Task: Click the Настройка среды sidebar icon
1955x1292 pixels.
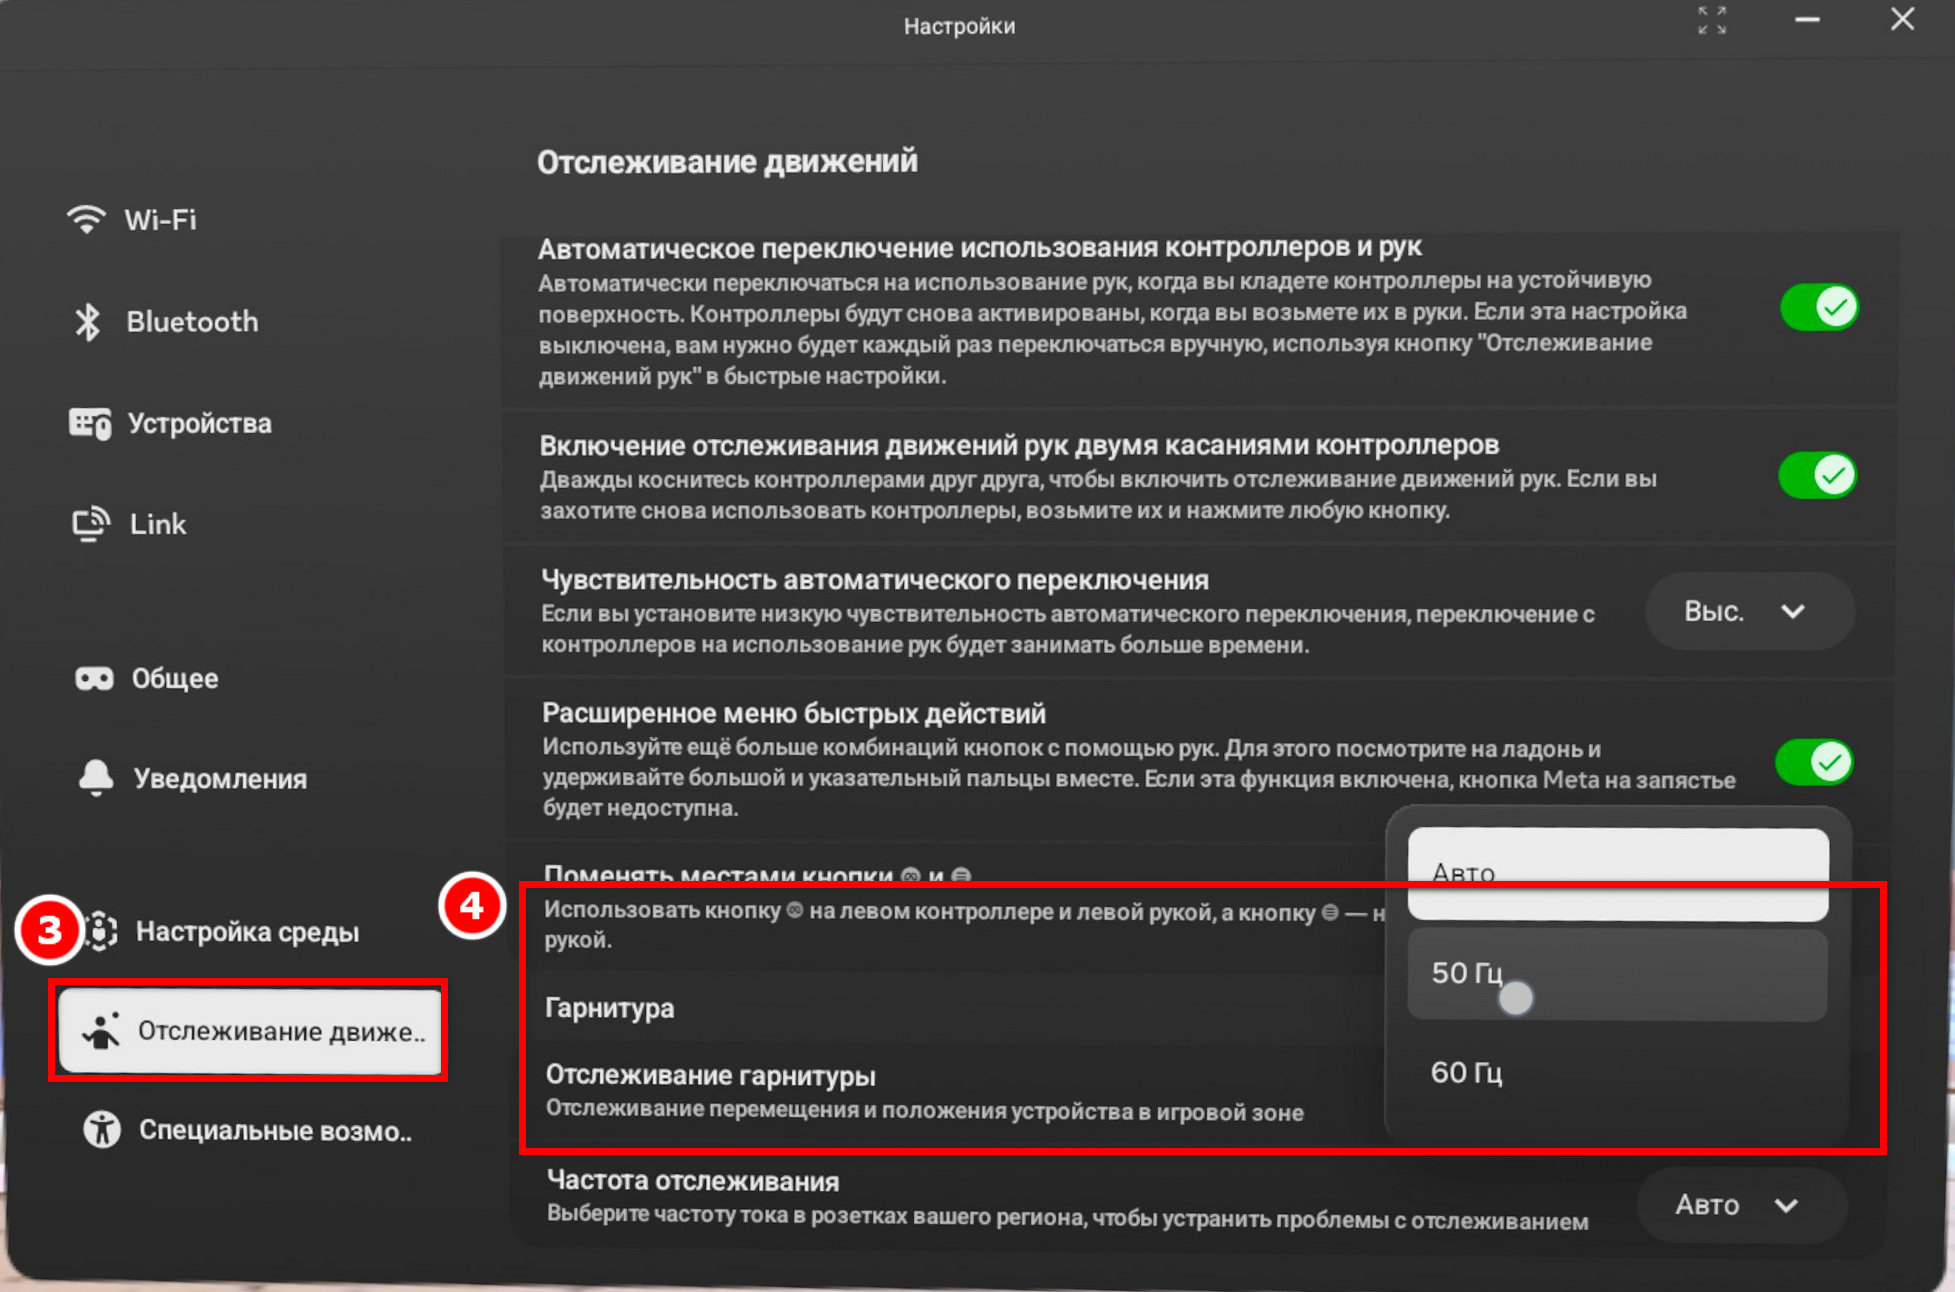Action: tap(102, 931)
